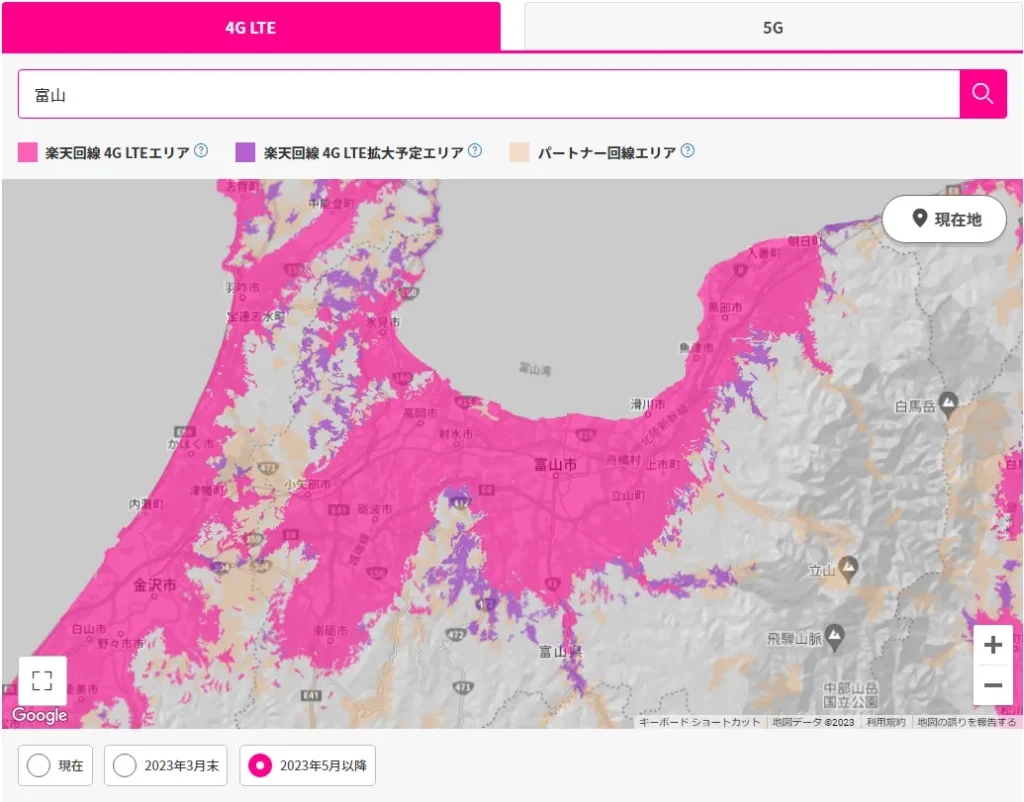Click the 金沢市 label on the map
Viewport: 1024px width, 802px height.
click(x=155, y=585)
